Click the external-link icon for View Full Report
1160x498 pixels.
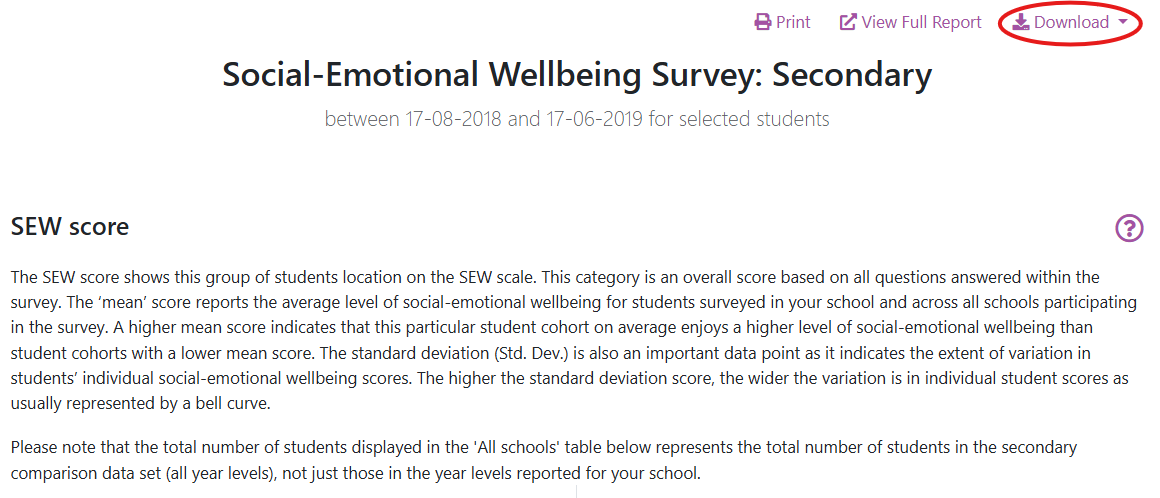tap(848, 22)
